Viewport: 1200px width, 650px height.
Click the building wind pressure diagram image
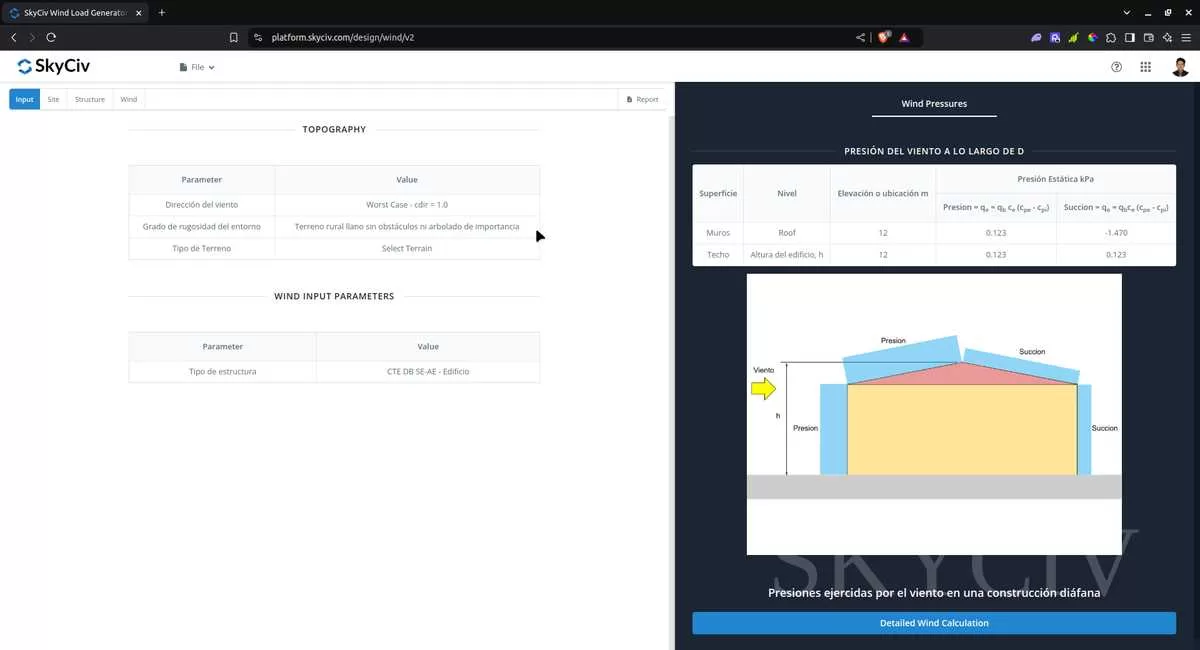pyautogui.click(x=934, y=414)
